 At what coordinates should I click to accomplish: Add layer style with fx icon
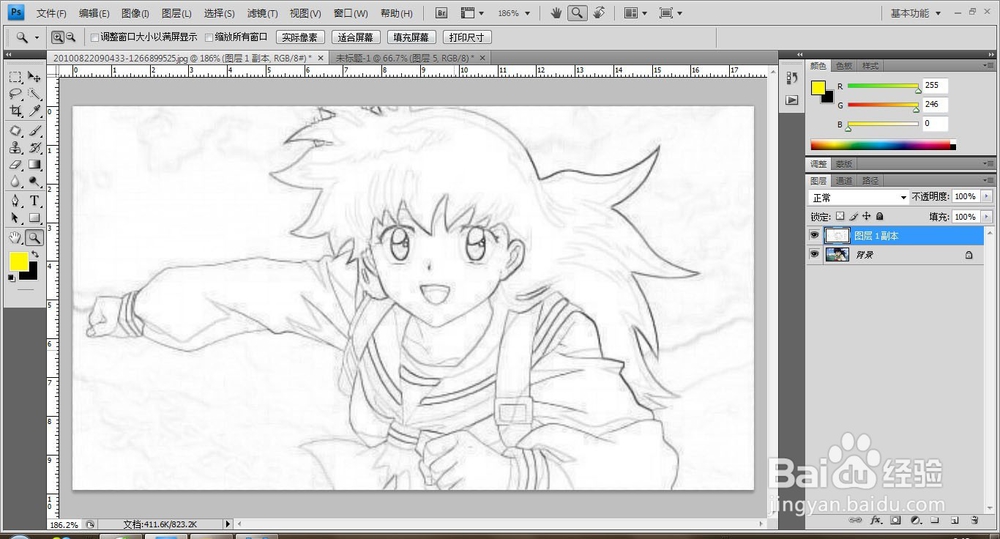[876, 521]
